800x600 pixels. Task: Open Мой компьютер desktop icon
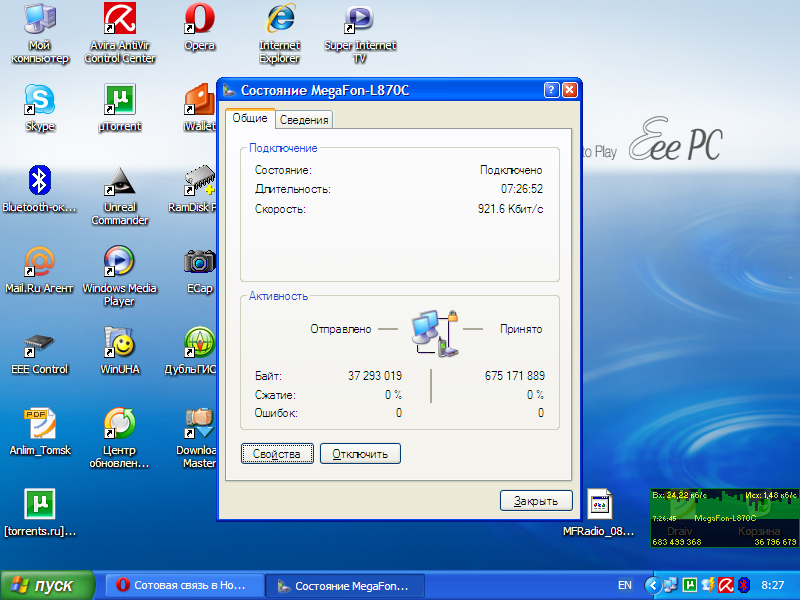click(40, 19)
